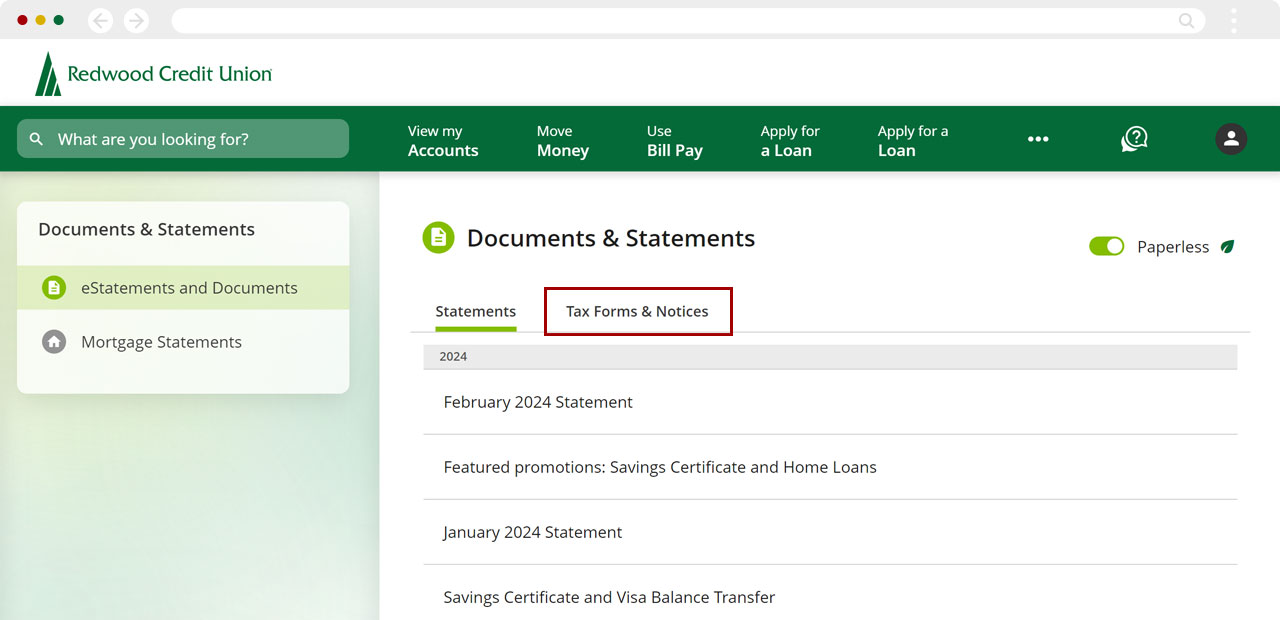Screen dimensions: 1280x620
Task: Open the help chat question icon
Action: 1134,139
